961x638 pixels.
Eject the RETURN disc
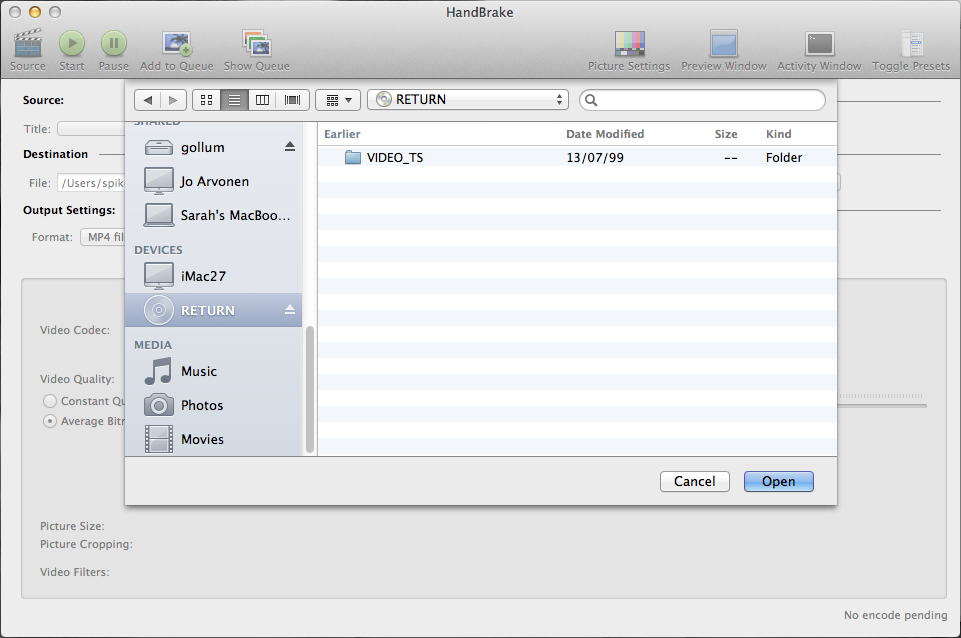(290, 310)
